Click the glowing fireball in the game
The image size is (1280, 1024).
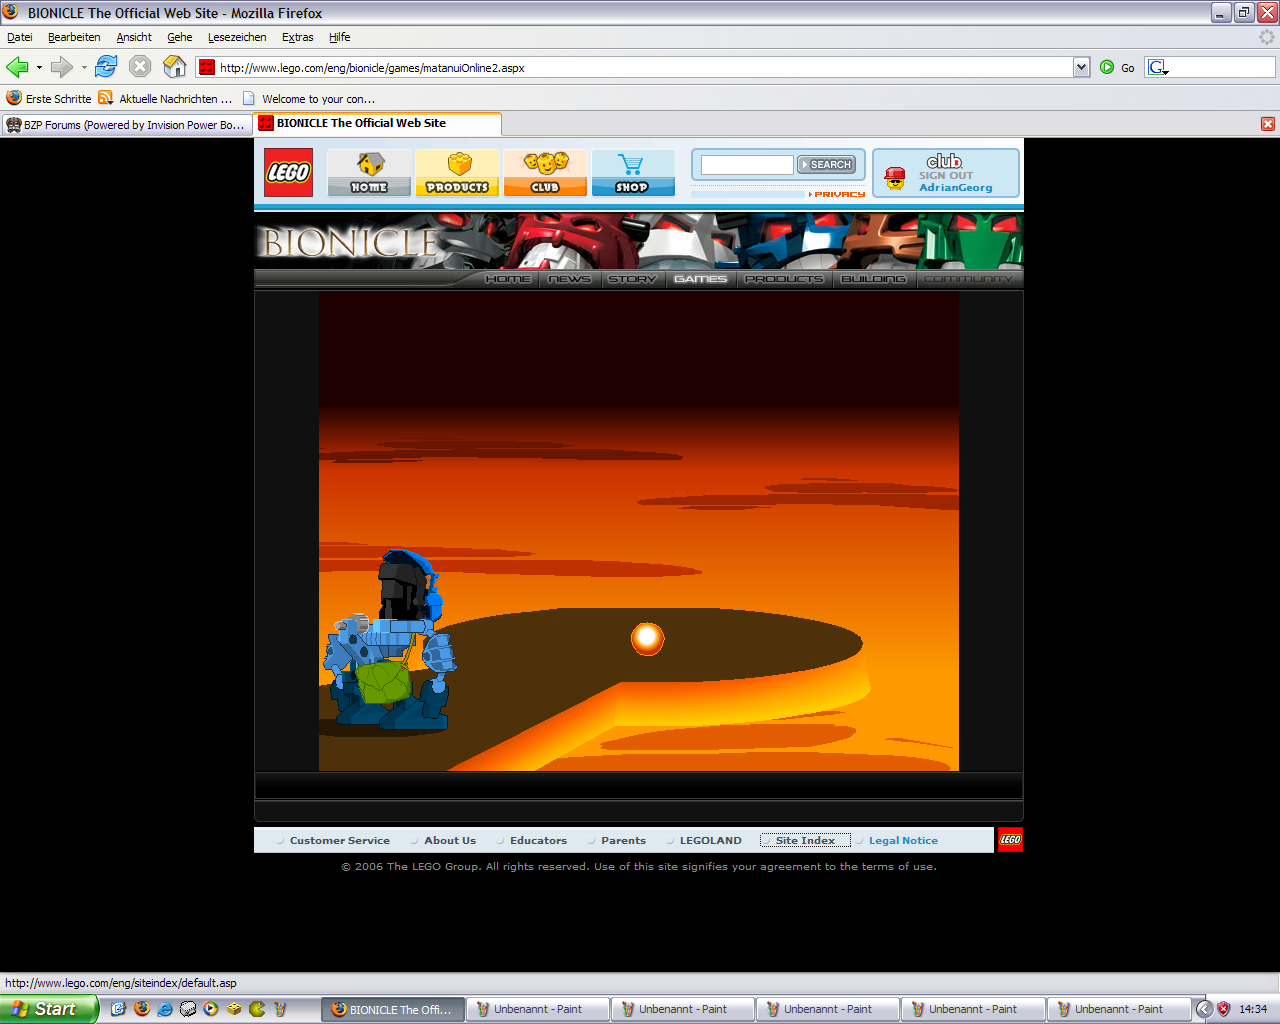coord(648,638)
